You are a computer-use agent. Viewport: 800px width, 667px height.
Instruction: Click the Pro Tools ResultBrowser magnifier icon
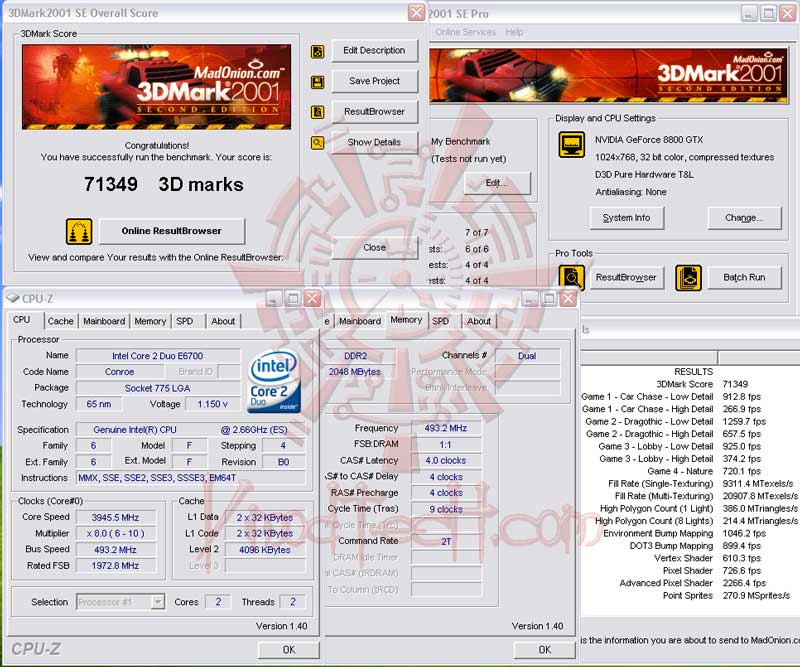572,278
